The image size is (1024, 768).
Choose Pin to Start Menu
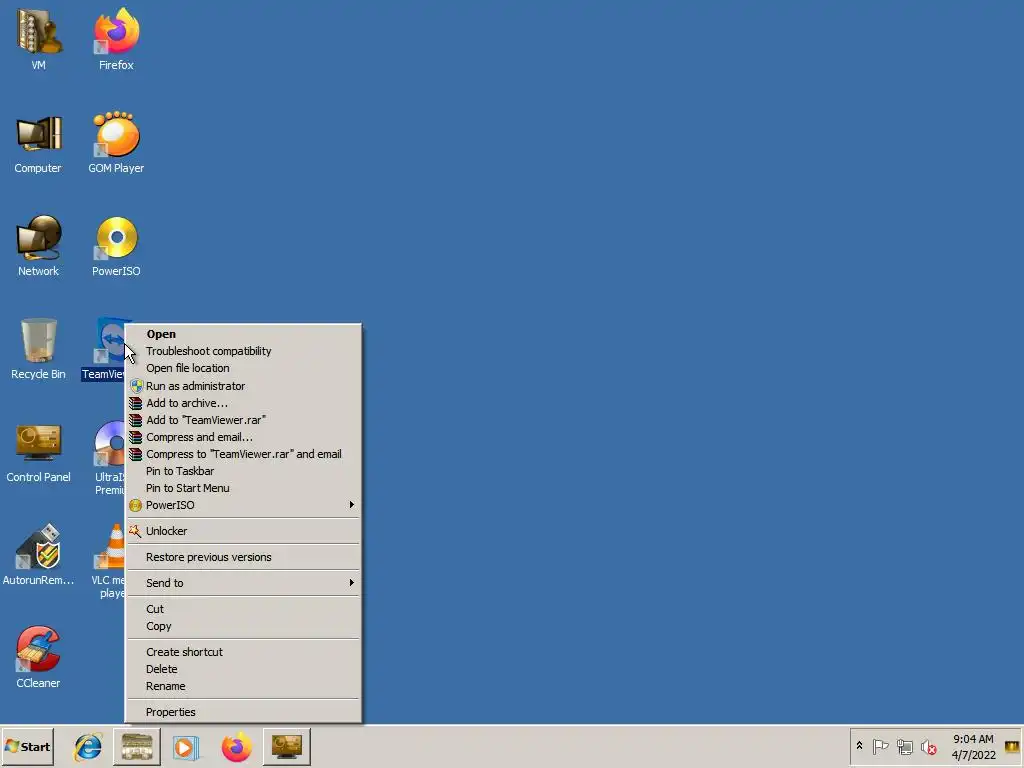243,488
